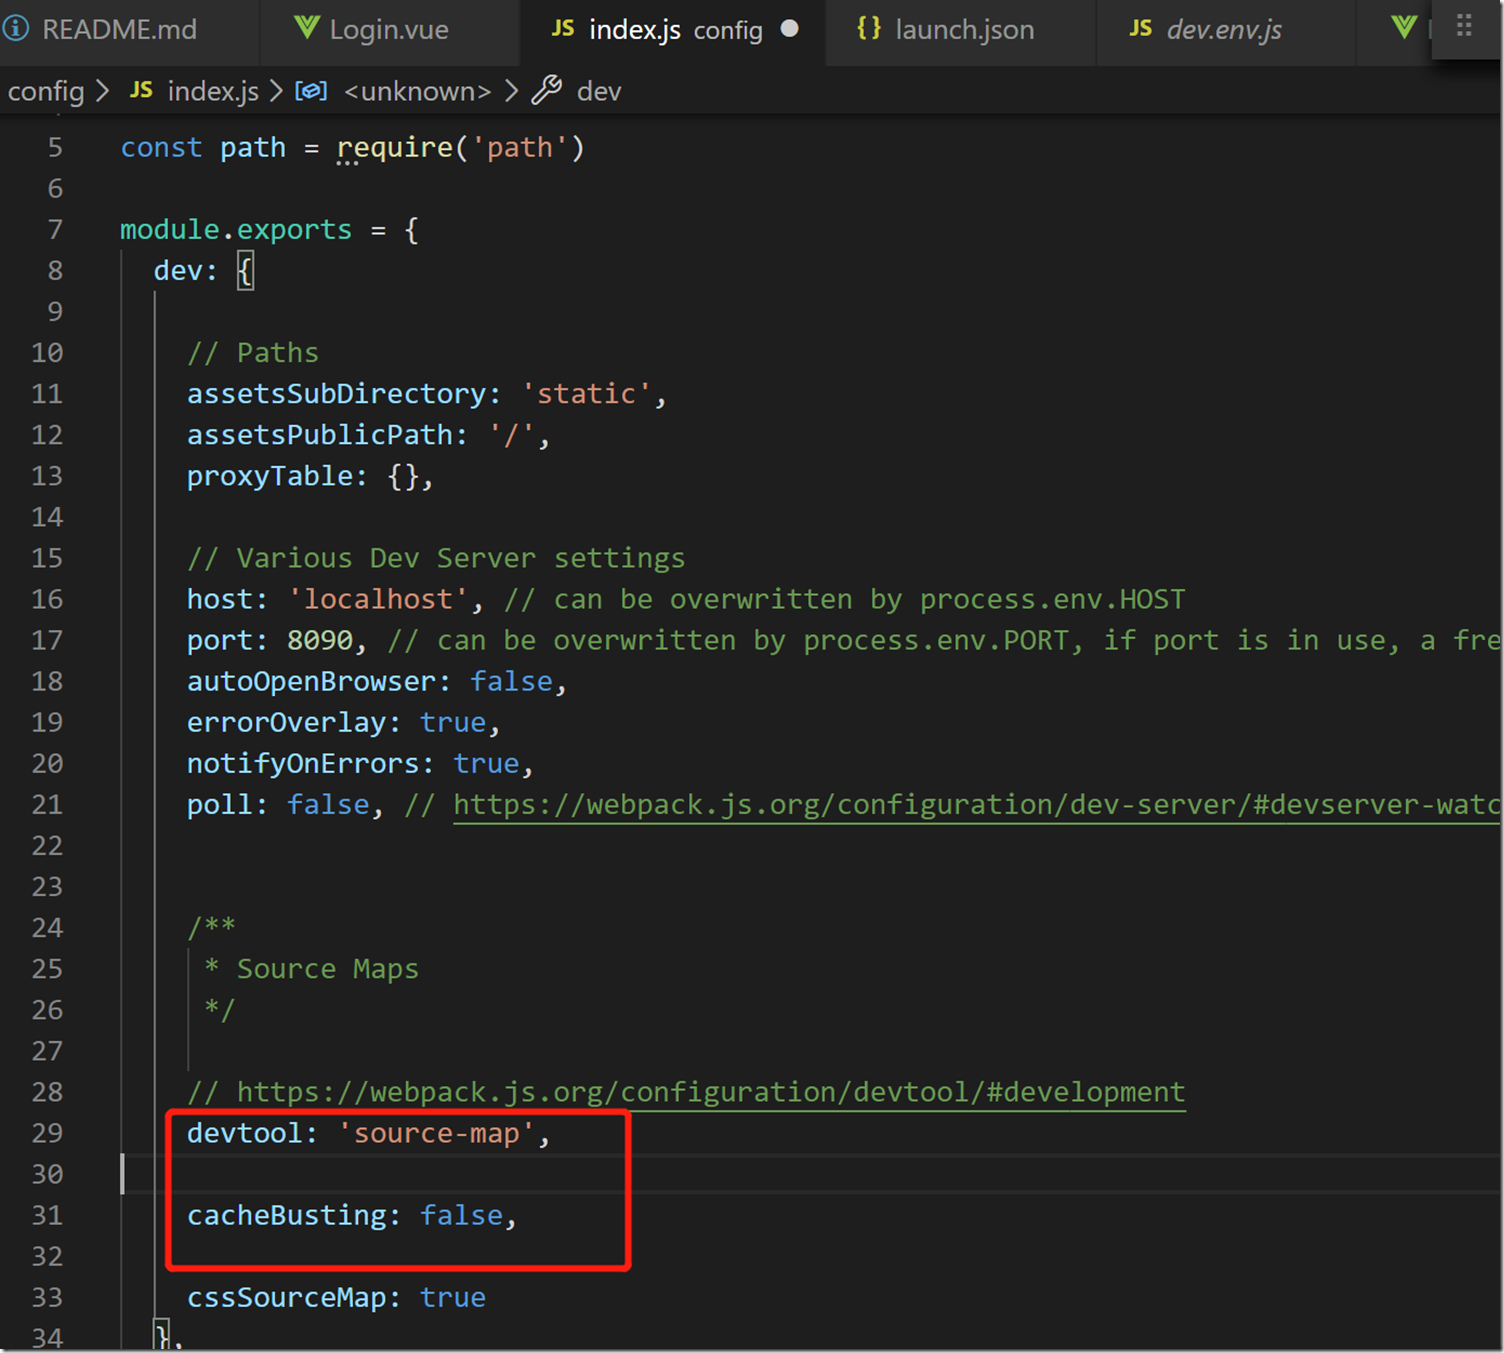Open the webpack dev-server documentation link

pyautogui.click(x=976, y=805)
